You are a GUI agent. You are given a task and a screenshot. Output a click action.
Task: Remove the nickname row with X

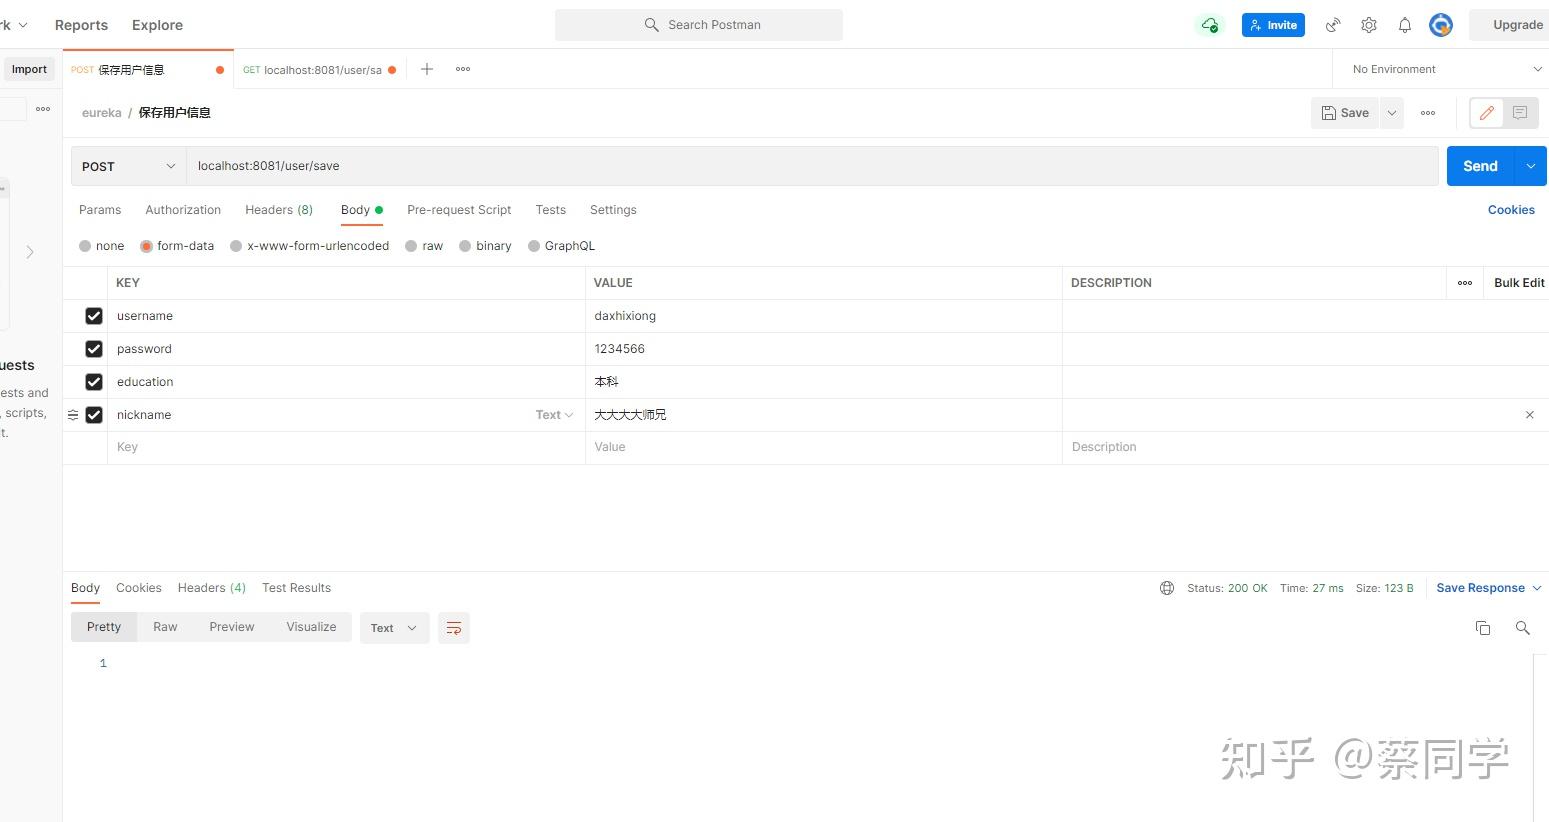click(x=1529, y=415)
